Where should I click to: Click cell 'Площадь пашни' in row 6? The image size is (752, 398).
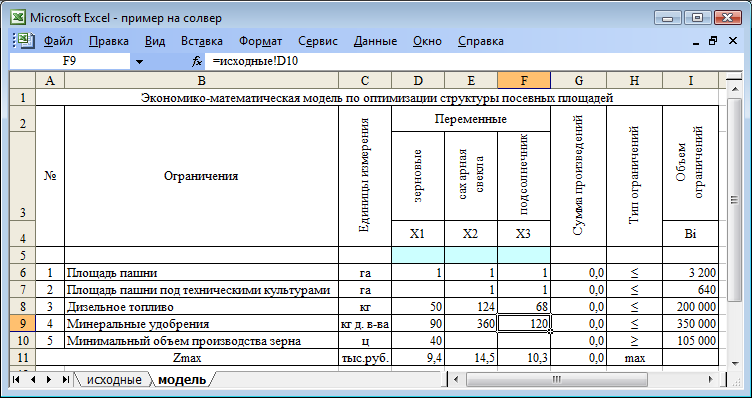click(201, 273)
